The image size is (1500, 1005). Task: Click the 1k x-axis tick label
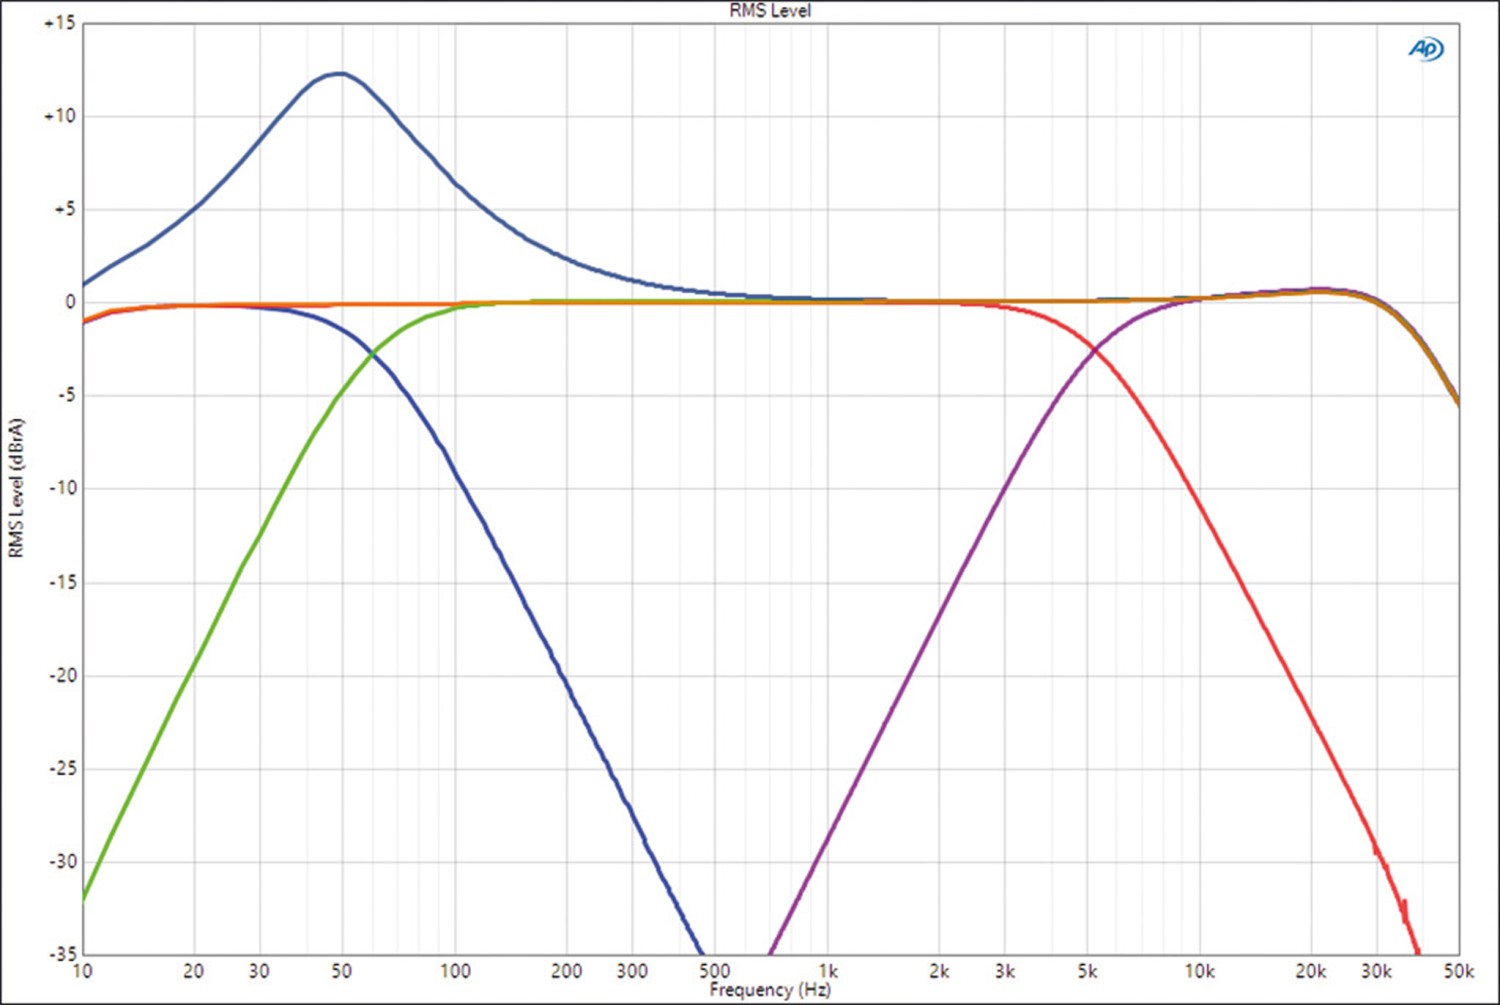[x=827, y=971]
